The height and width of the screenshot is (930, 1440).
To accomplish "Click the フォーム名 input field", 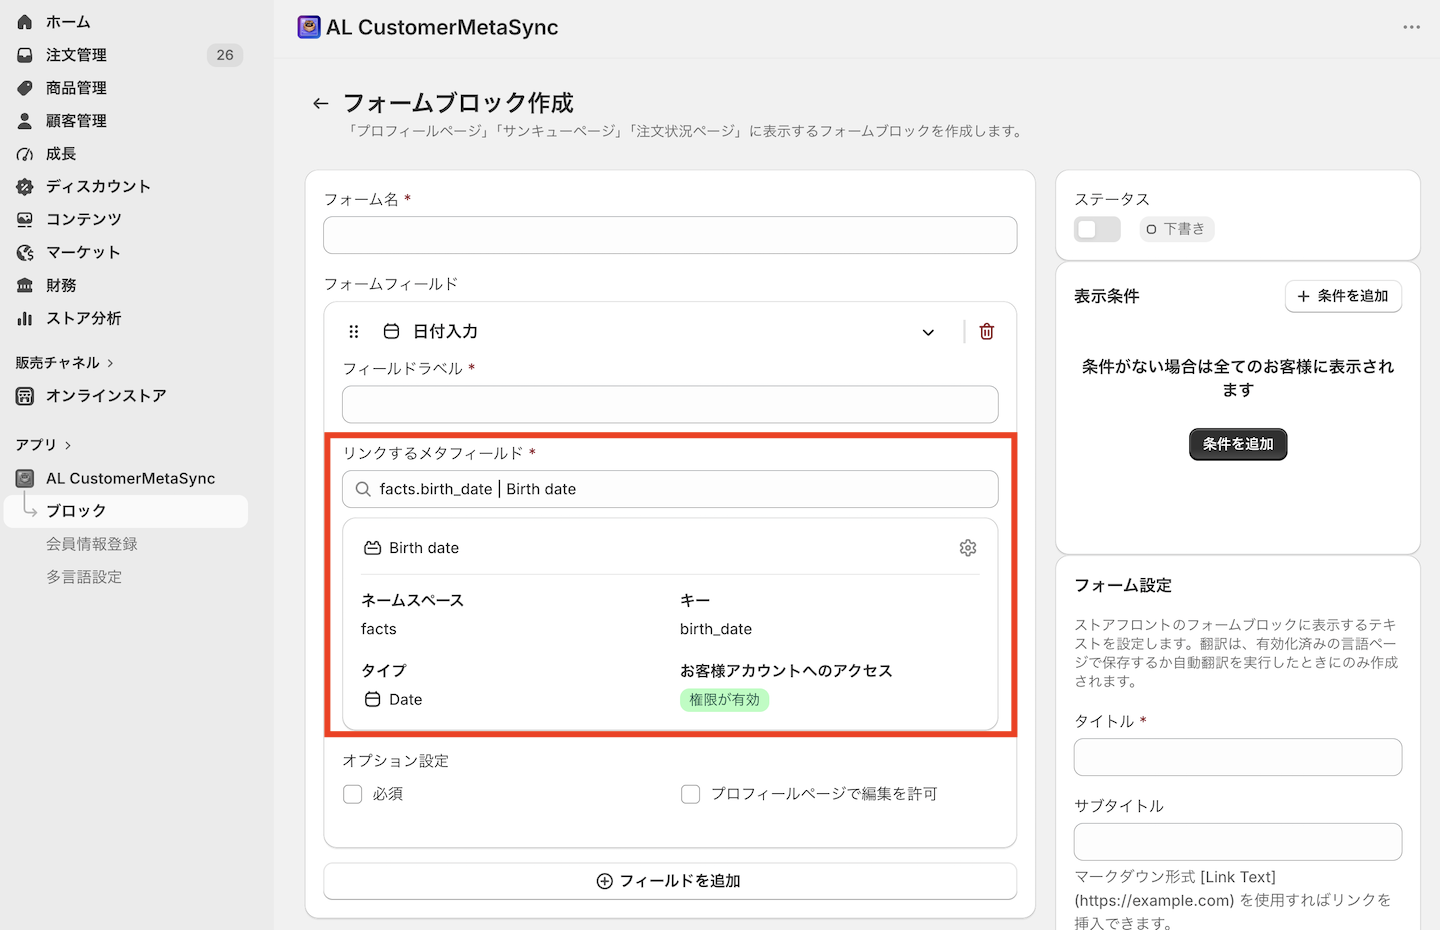I will (670, 235).
